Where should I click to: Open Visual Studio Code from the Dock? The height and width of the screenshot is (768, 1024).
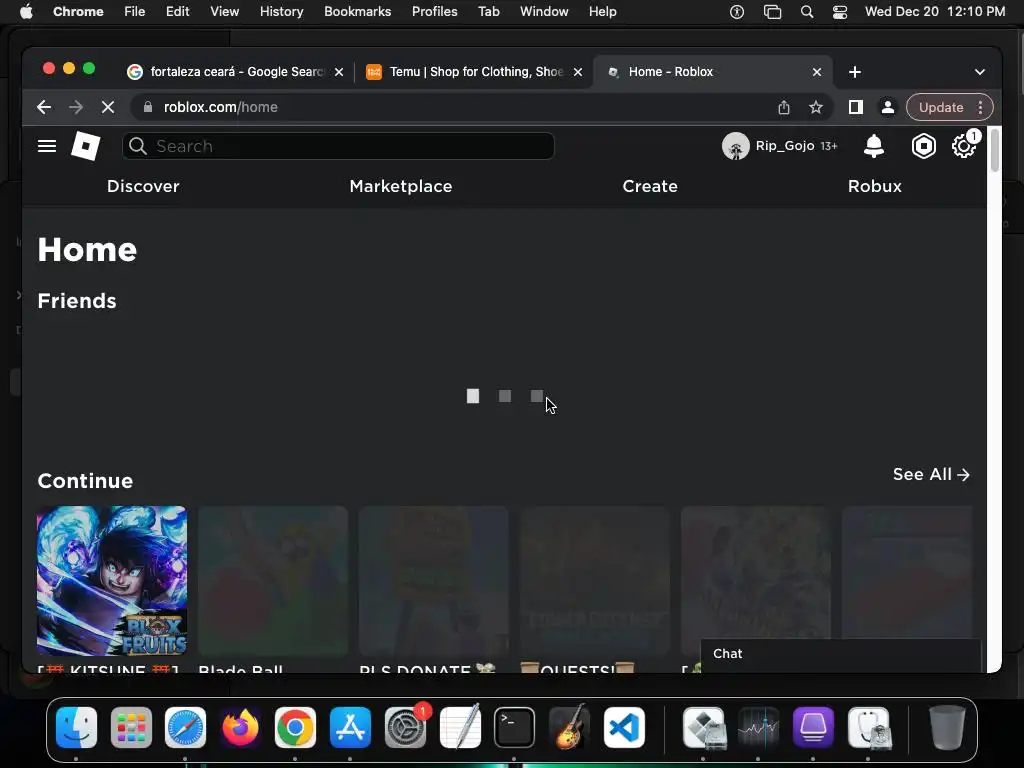tap(624, 728)
